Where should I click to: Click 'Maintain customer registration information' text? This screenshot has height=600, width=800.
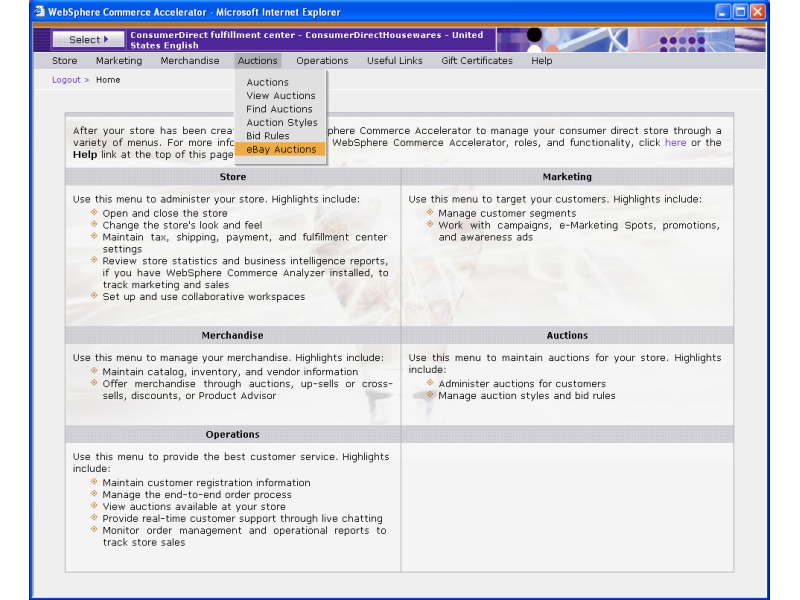click(x=206, y=483)
